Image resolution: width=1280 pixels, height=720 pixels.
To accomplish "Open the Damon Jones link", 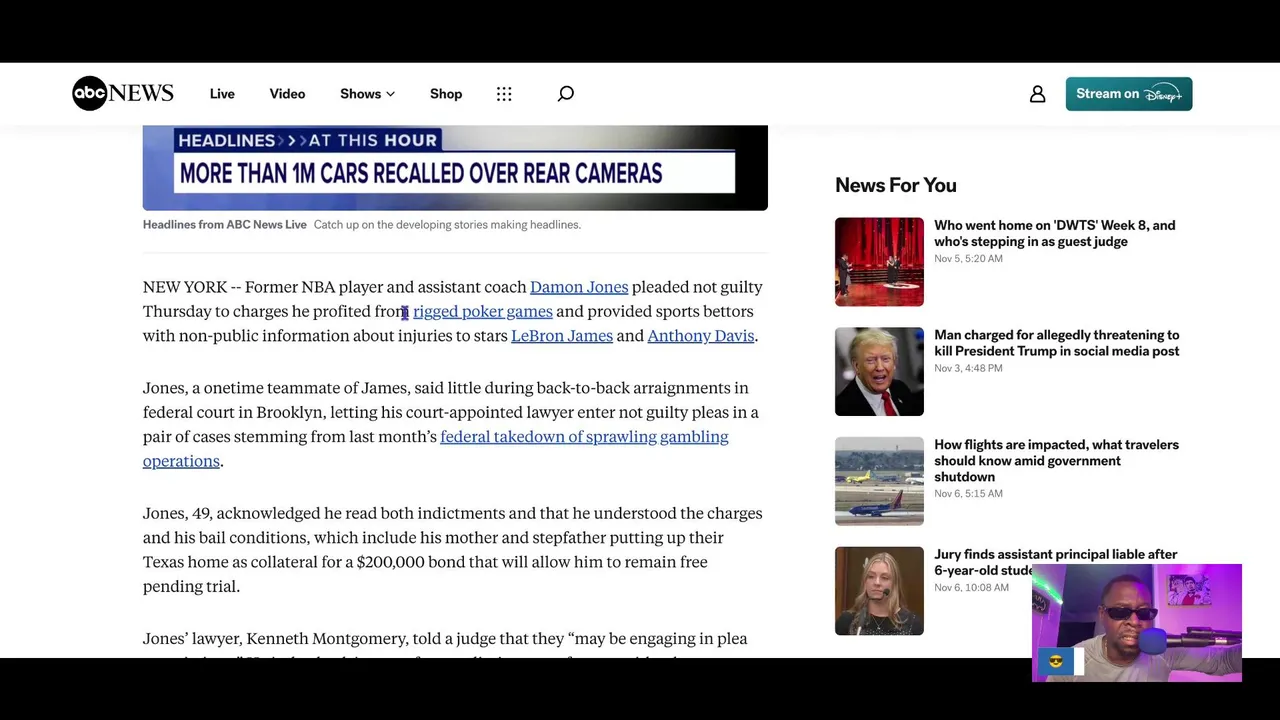I will coord(579,287).
